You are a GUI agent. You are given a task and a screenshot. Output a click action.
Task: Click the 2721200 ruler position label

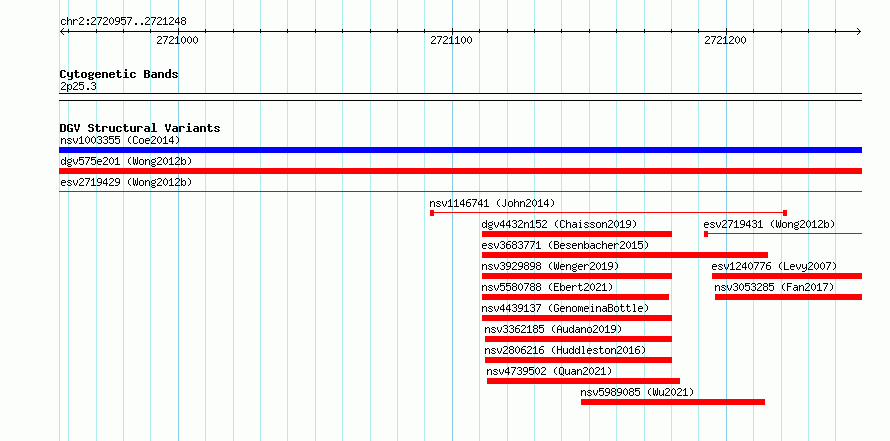(x=725, y=40)
